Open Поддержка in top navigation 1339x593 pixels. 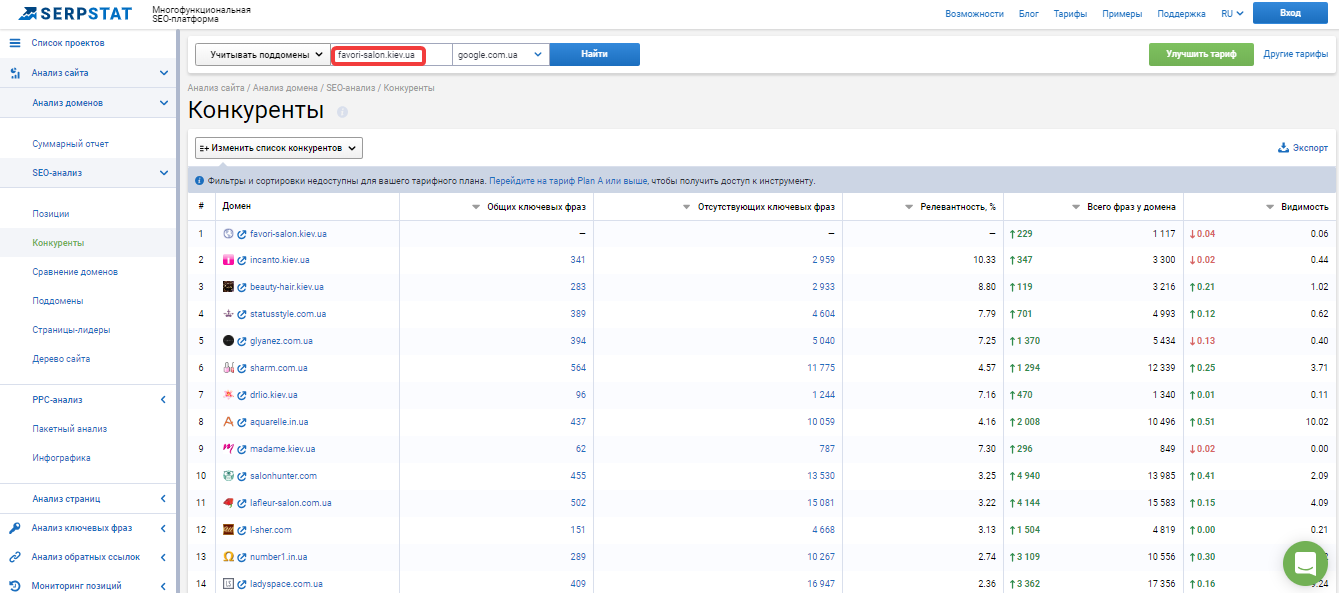click(x=1182, y=14)
